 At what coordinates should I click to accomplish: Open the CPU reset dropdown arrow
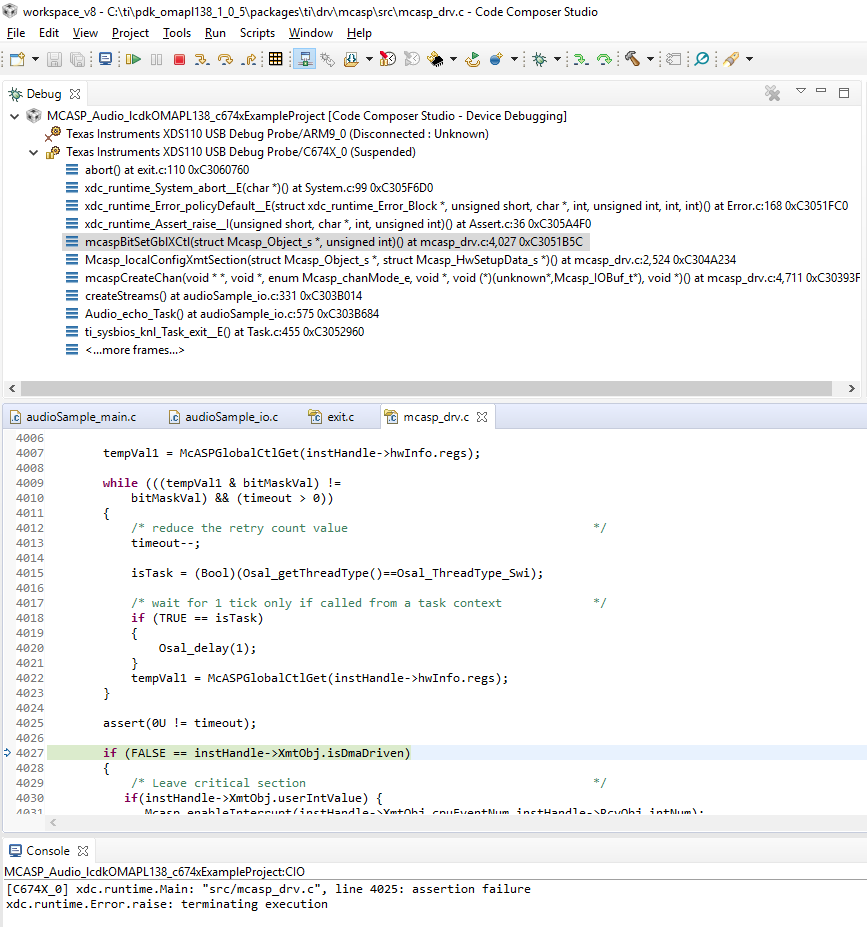(x=453, y=59)
